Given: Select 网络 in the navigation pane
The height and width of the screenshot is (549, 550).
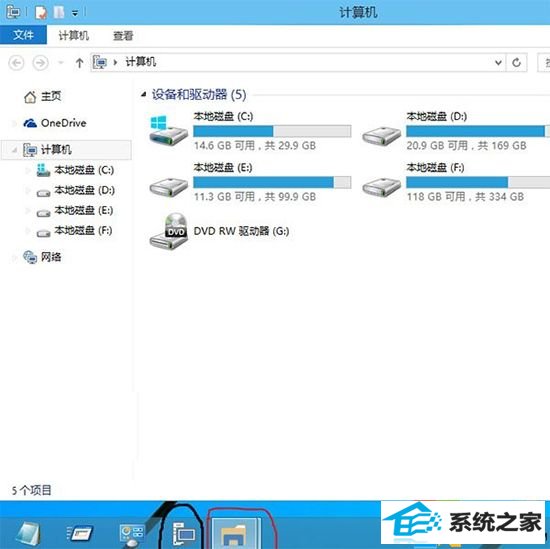Looking at the screenshot, I should tap(51, 257).
